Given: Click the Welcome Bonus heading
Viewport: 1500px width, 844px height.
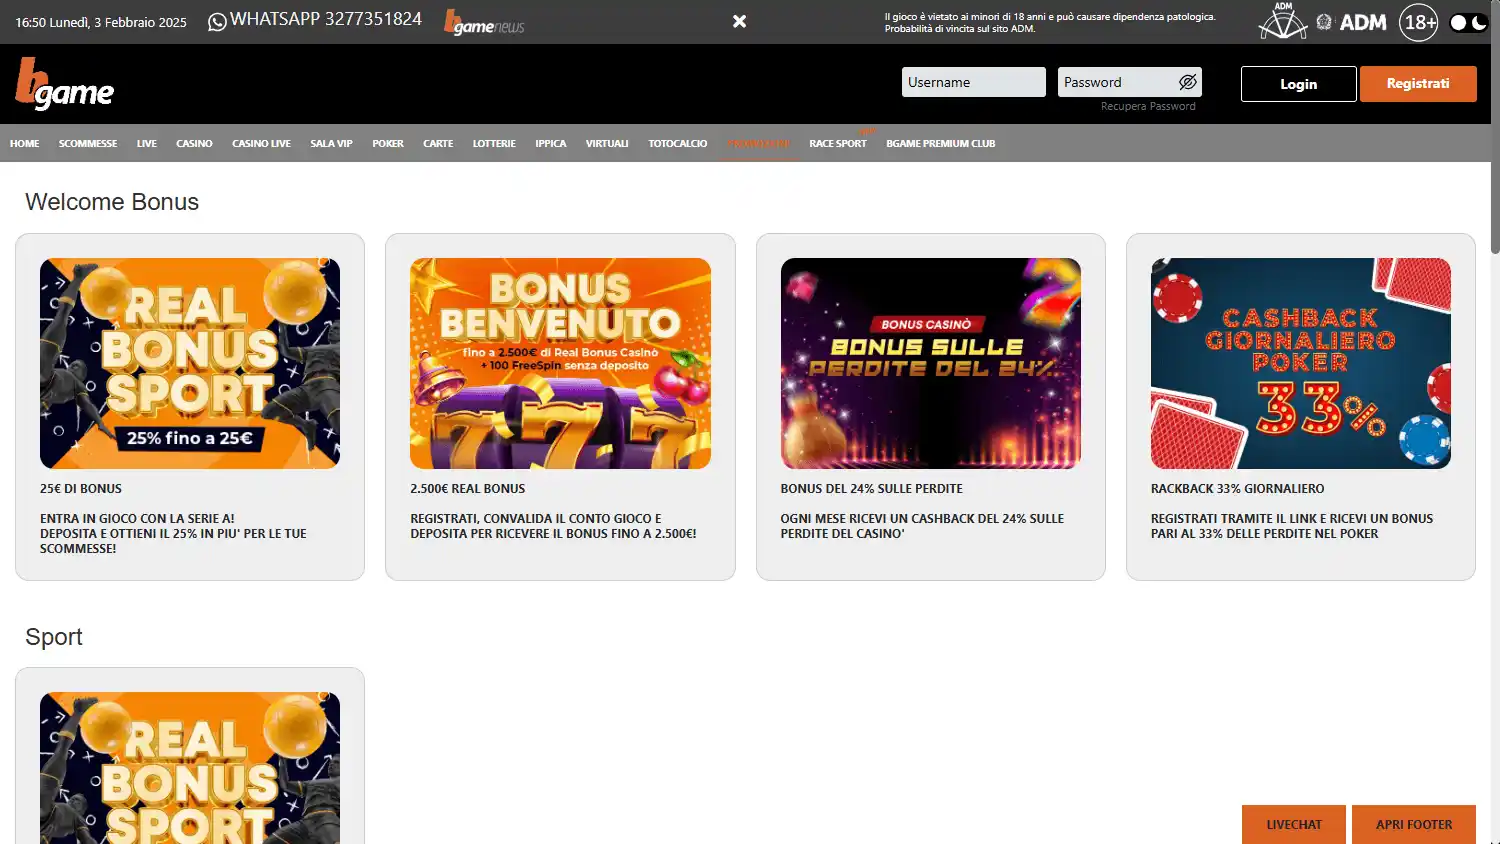Looking at the screenshot, I should tap(112, 202).
